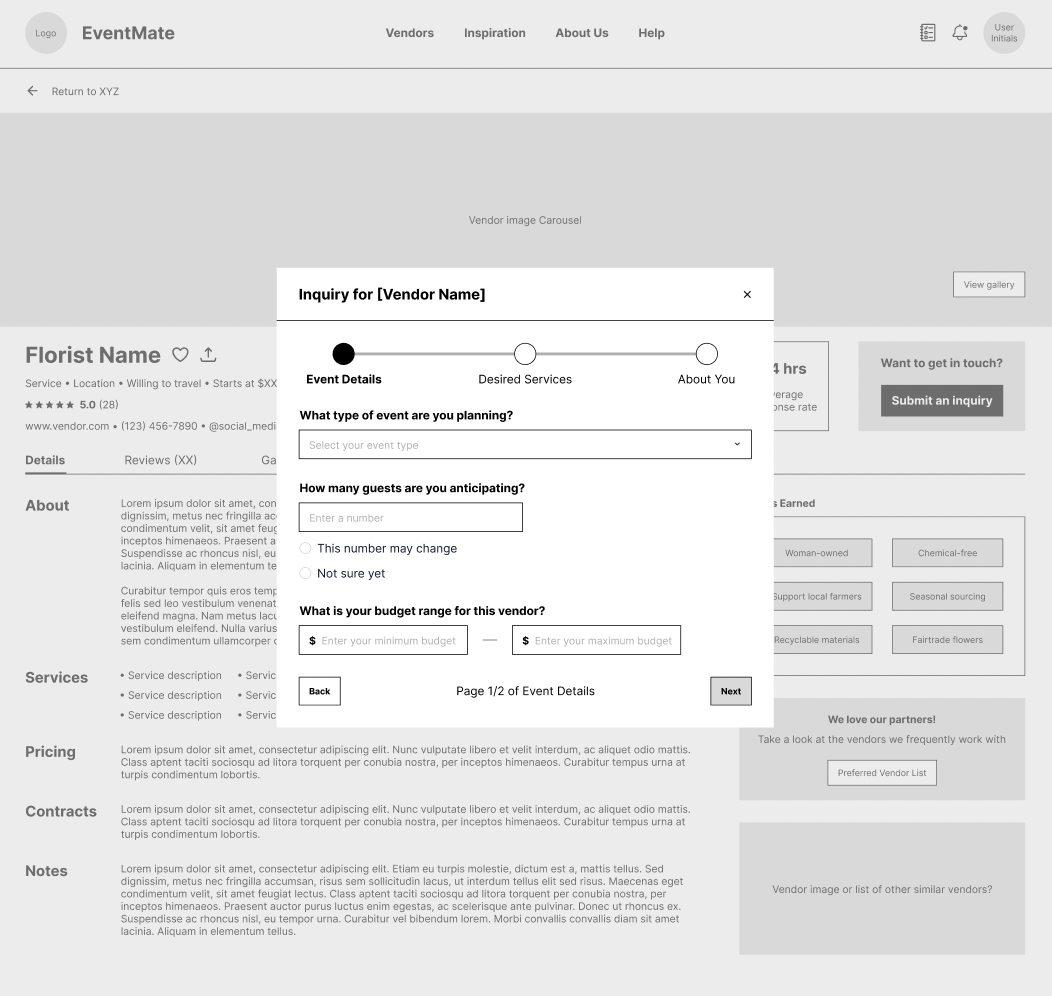Open the Preferred Vendor List button
Screen dimensions: 1052x996
pos(882,773)
